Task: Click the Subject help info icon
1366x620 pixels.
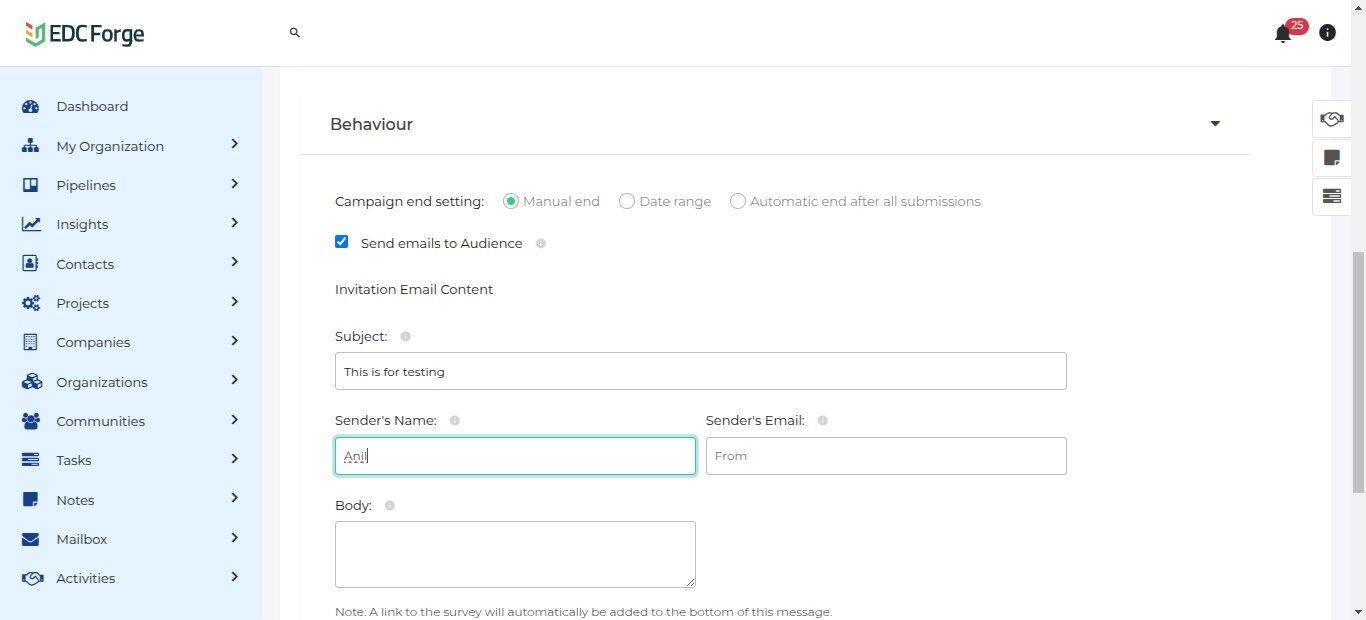Action: pos(405,337)
